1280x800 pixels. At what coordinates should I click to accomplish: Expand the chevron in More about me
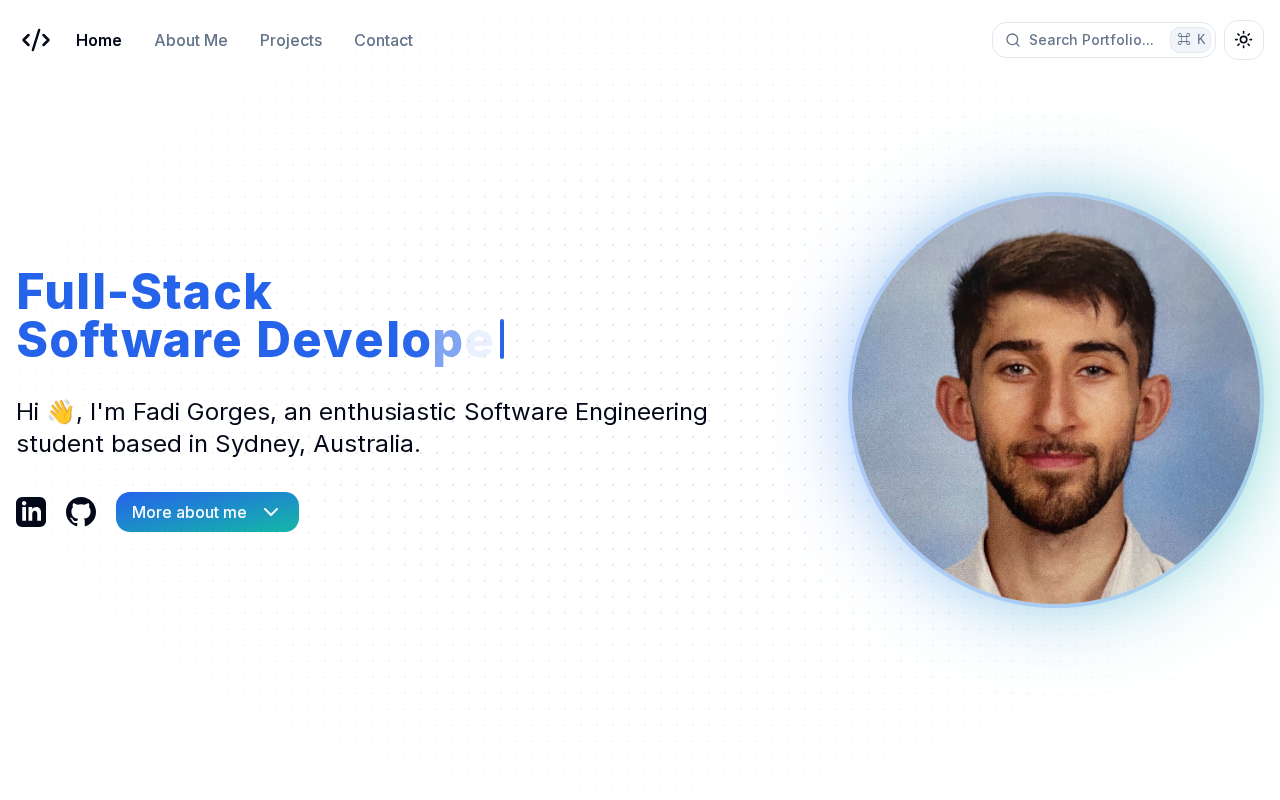coord(271,512)
